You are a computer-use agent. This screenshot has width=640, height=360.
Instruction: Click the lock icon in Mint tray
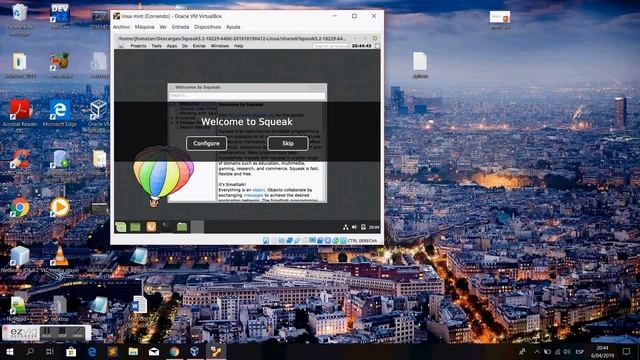[363, 227]
